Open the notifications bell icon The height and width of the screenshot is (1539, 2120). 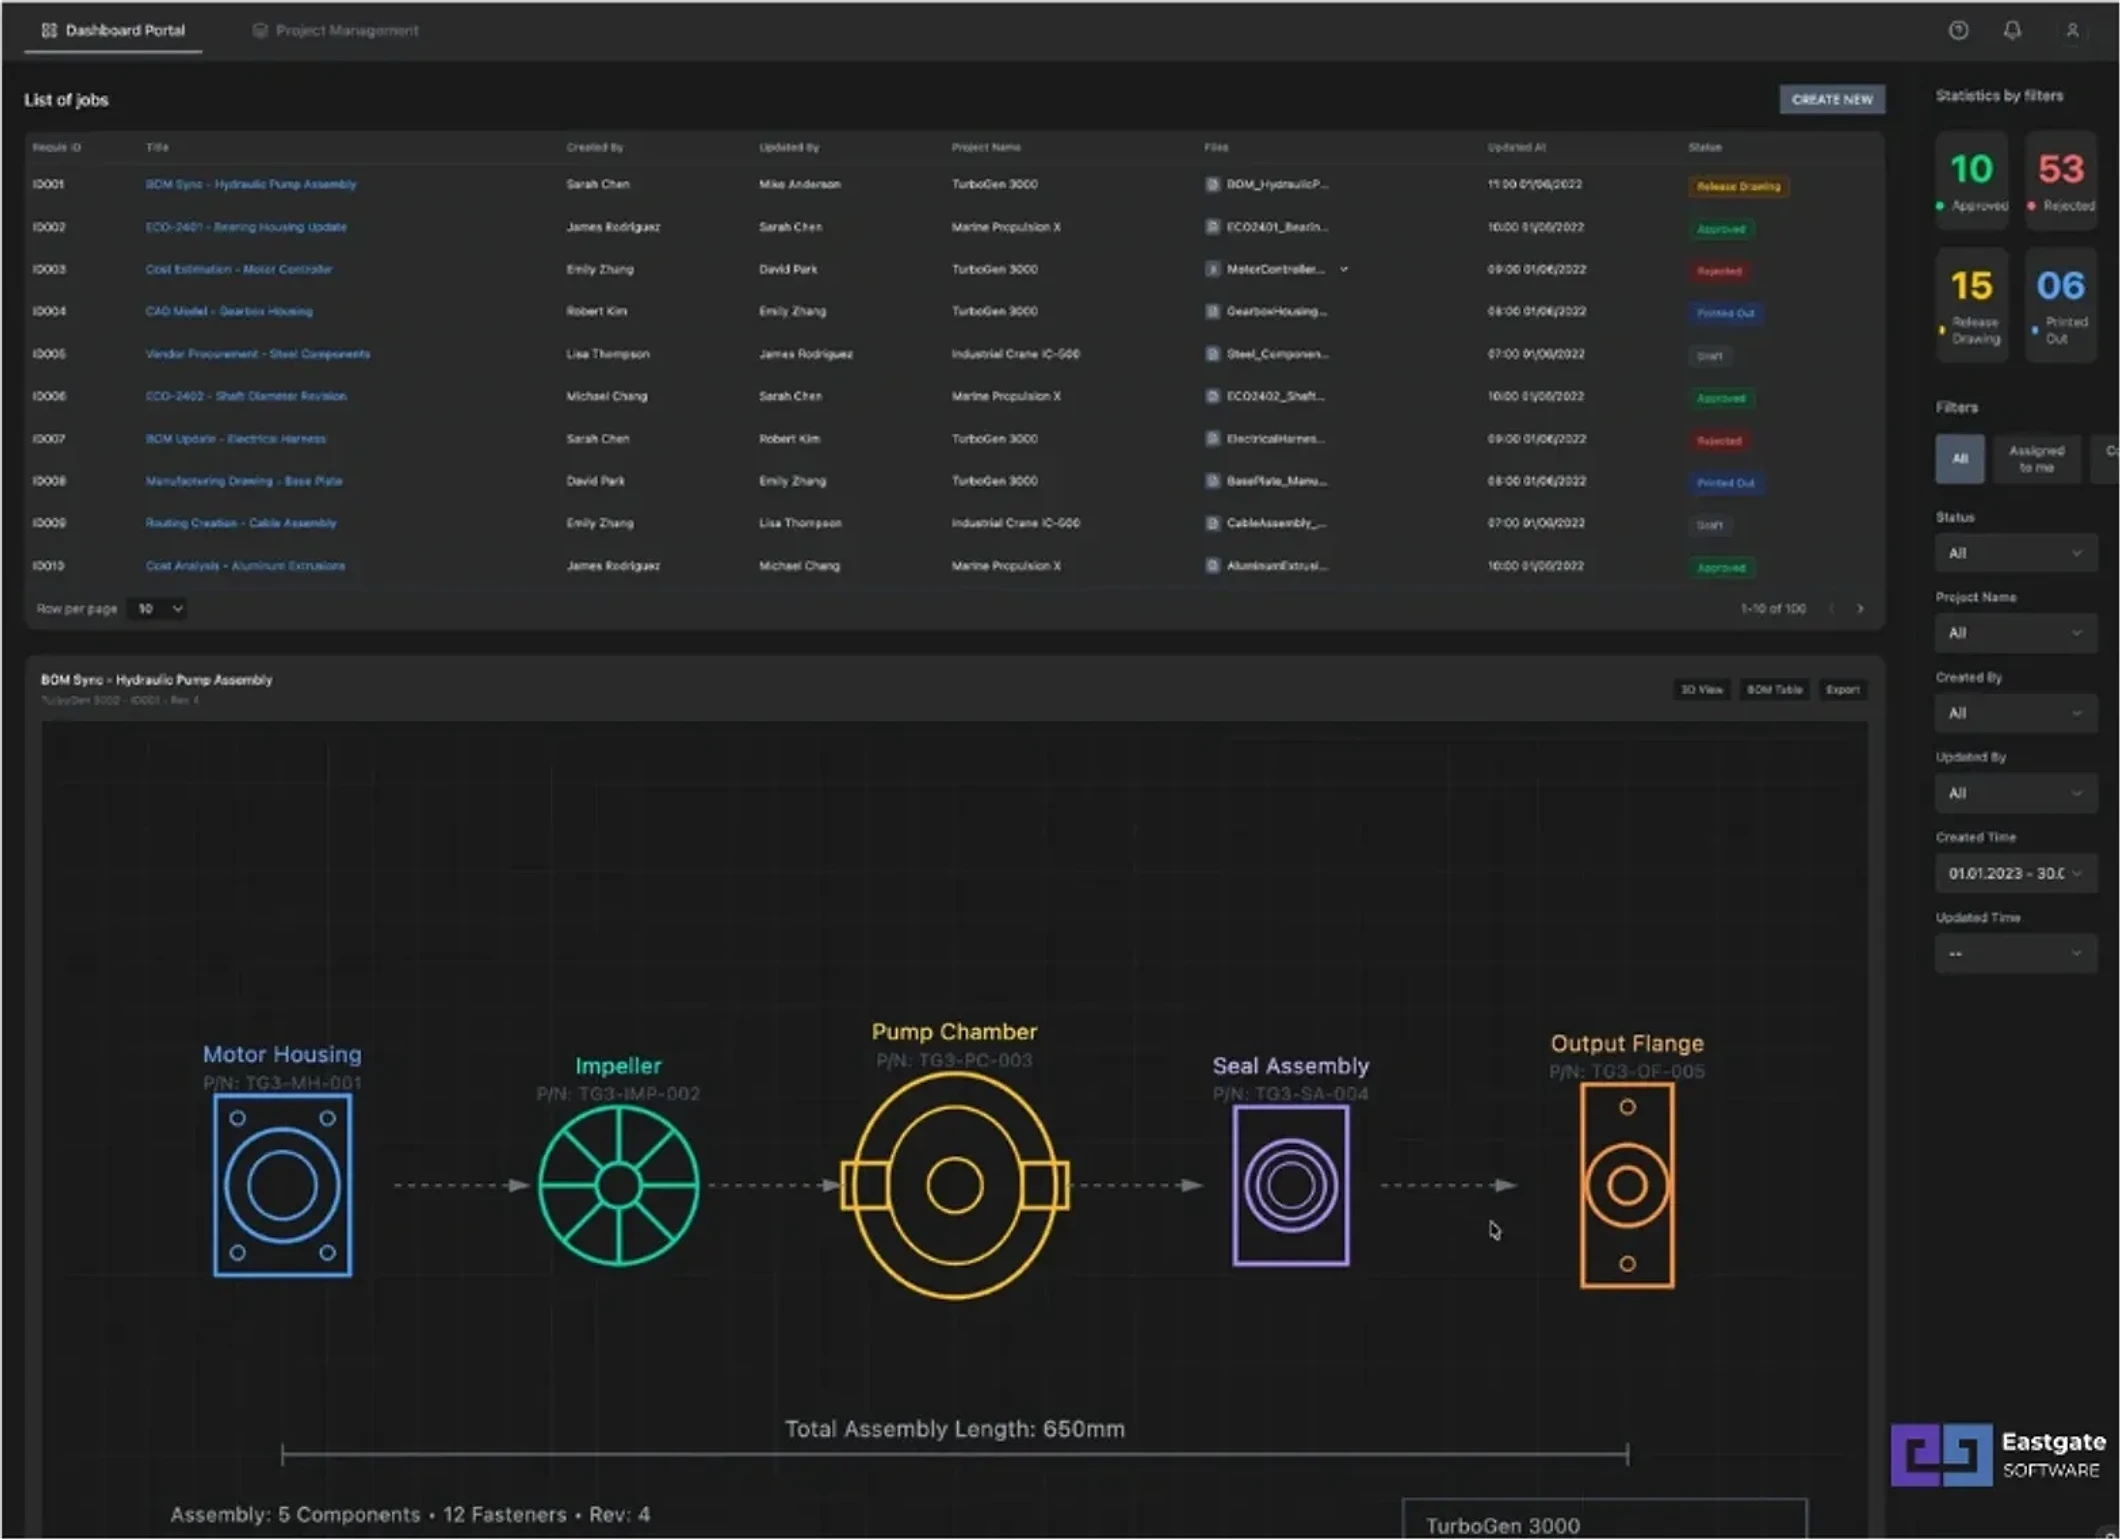click(x=2012, y=30)
